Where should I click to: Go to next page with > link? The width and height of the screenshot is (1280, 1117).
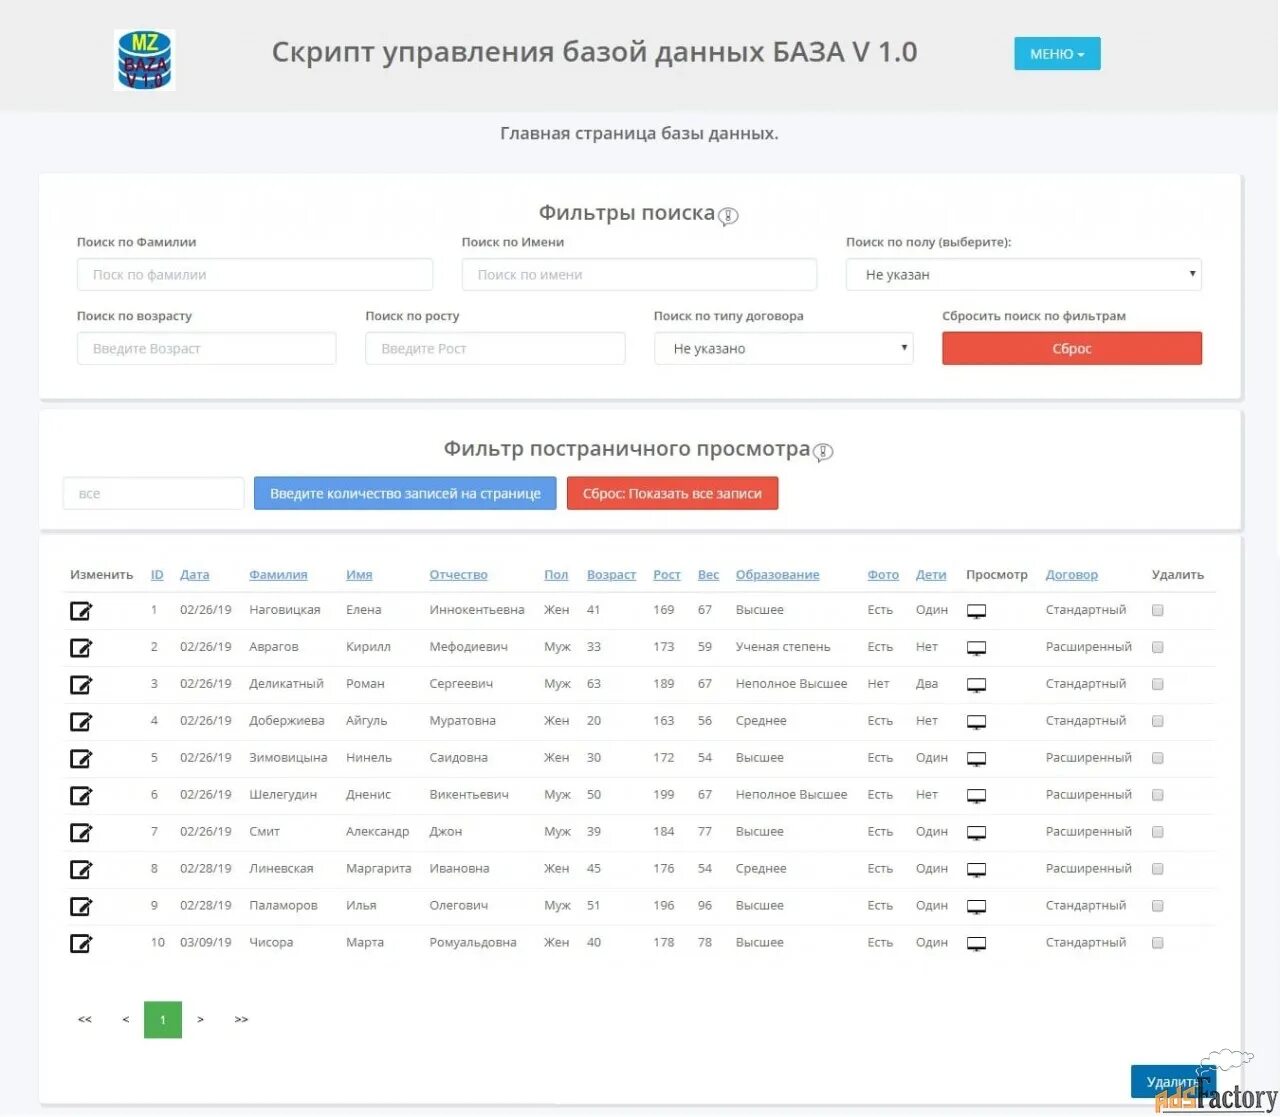(x=200, y=1020)
